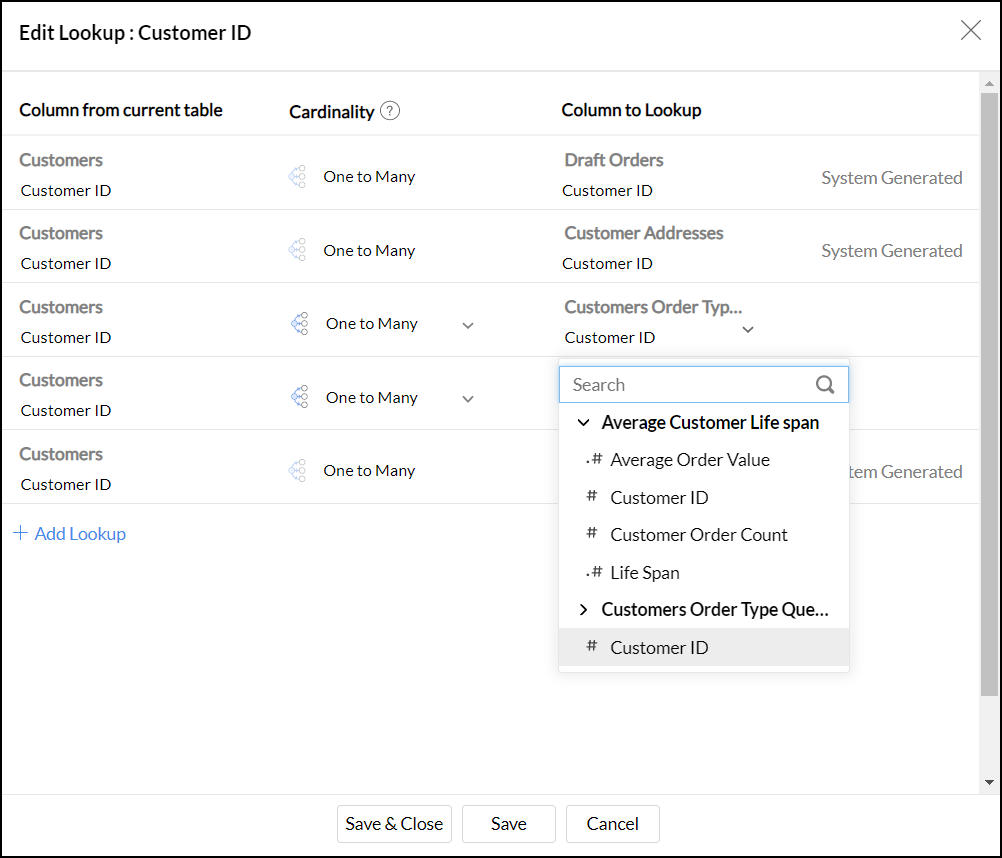Image resolution: width=1002 pixels, height=858 pixels.
Task: Open cardinality dropdown in the fourth lookup row
Action: [x=468, y=399]
